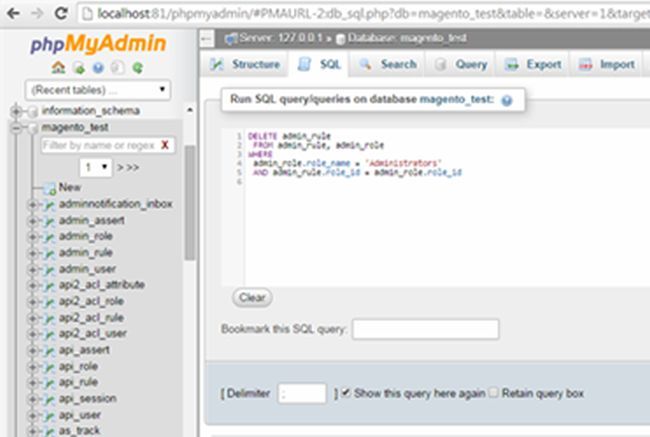Open the Export tab
650x437 pixels.
(533, 64)
